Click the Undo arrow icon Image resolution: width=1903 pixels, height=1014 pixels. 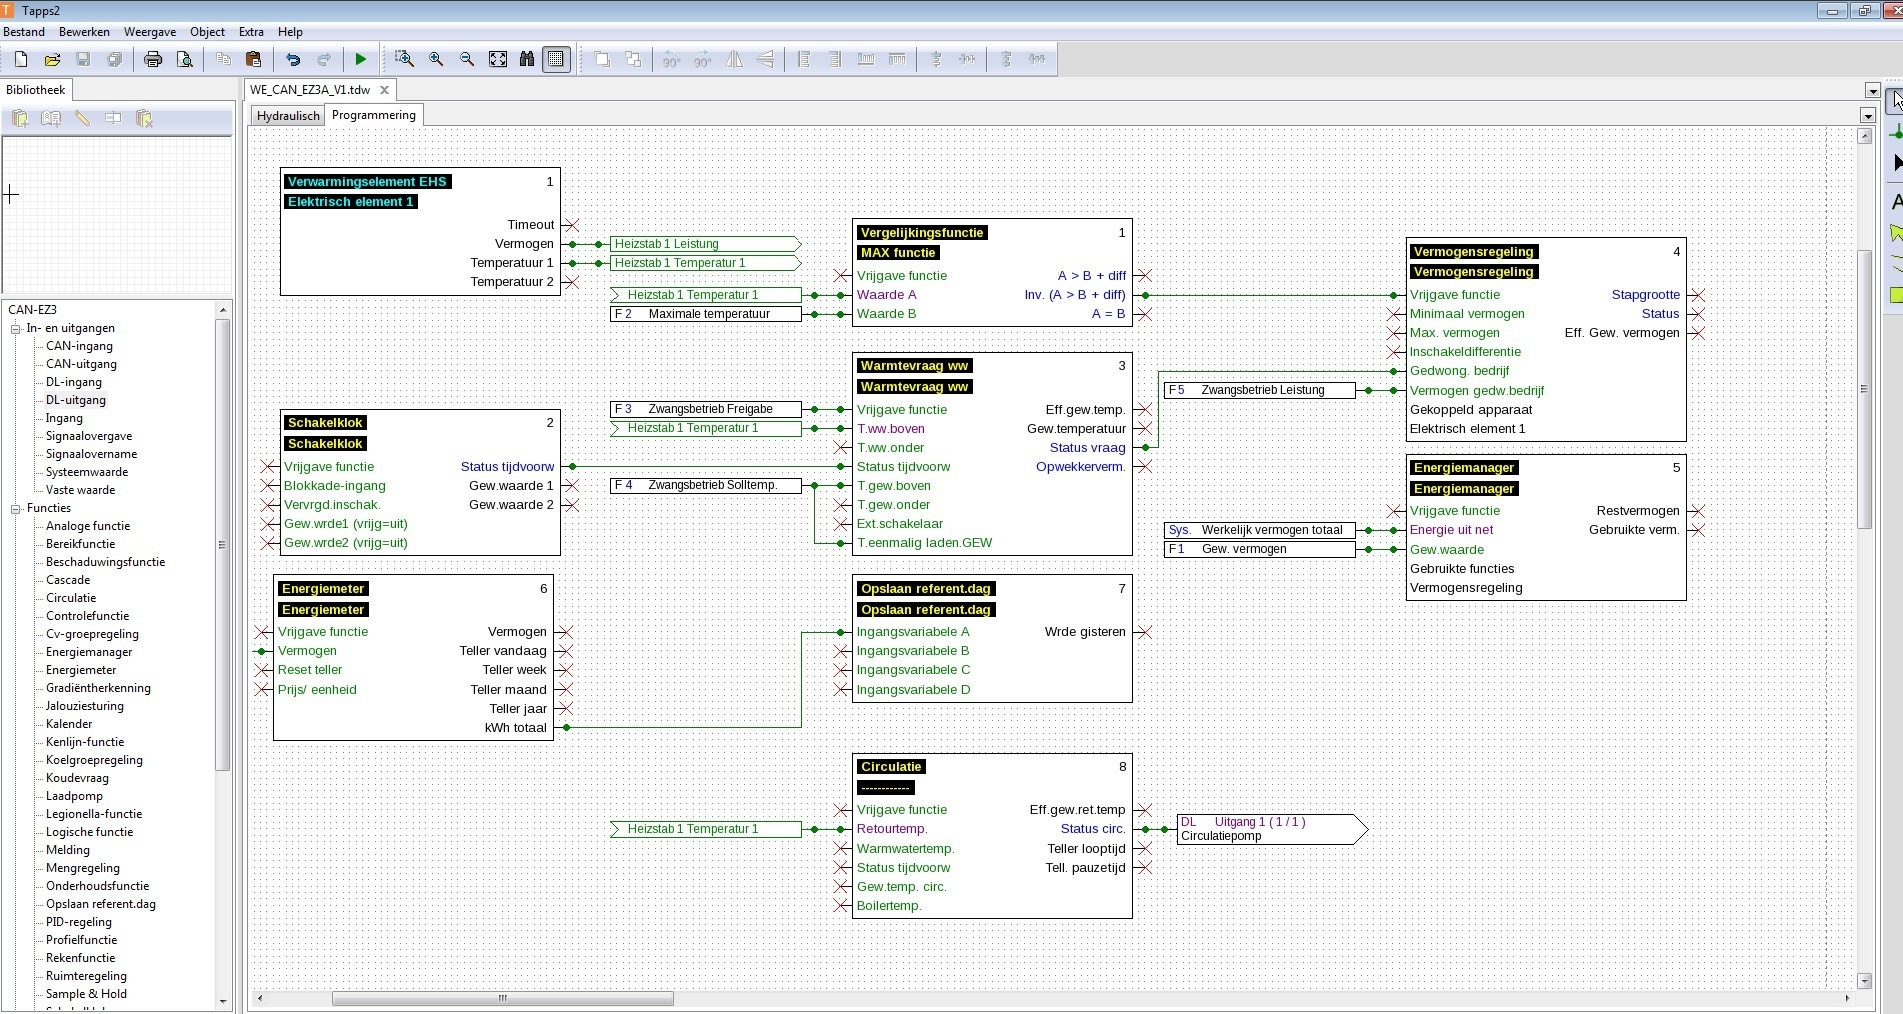[293, 60]
